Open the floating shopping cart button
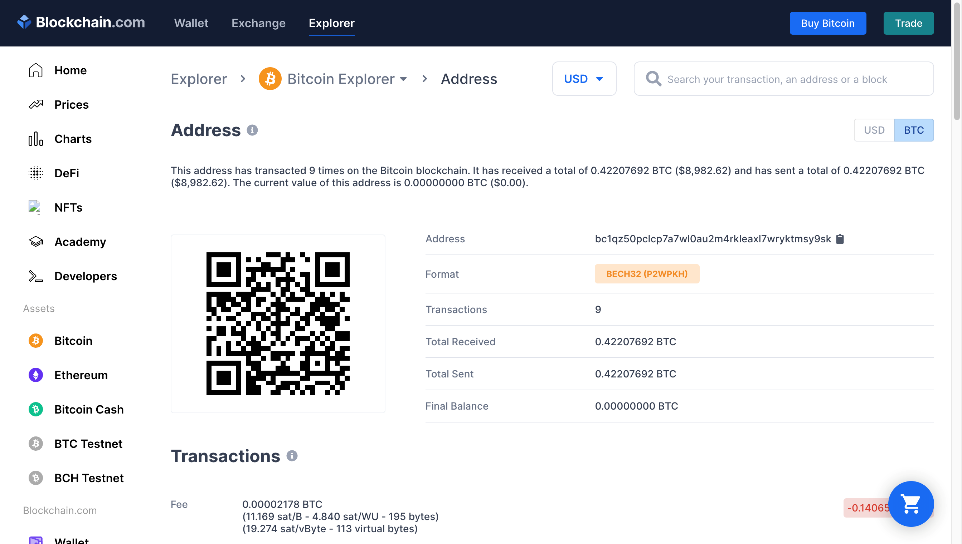The image size is (962, 544). (x=910, y=504)
